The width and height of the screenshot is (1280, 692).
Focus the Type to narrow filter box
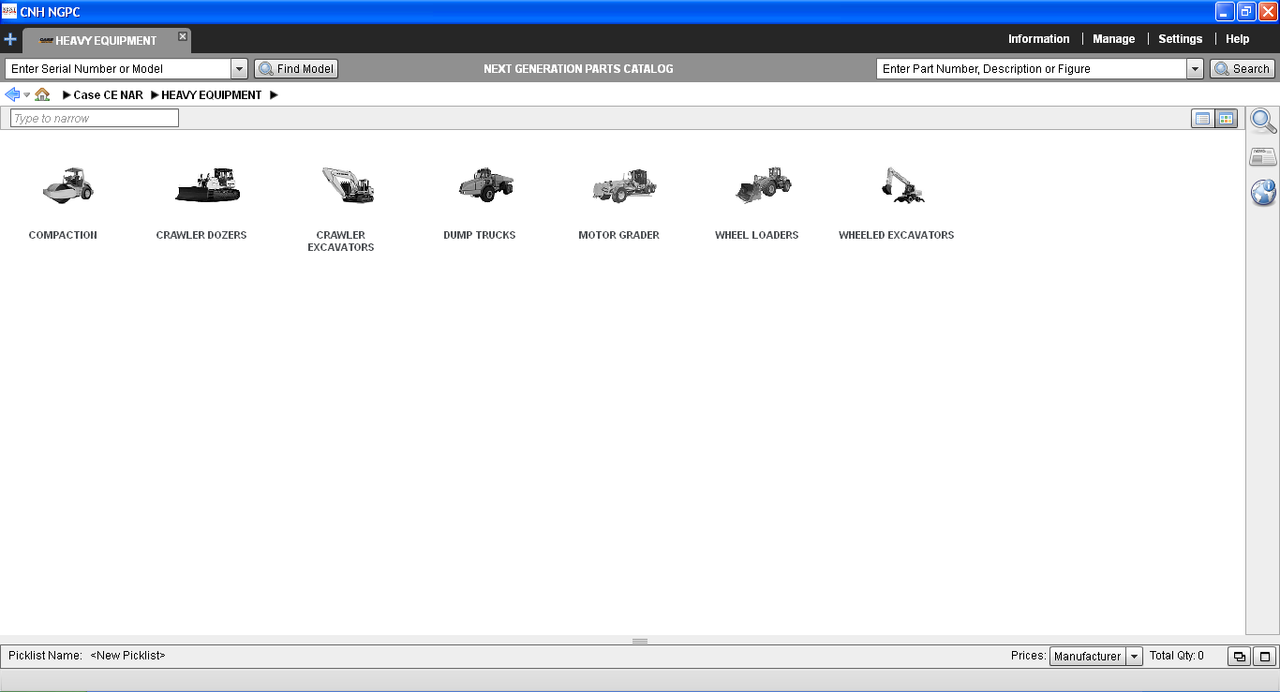(94, 118)
